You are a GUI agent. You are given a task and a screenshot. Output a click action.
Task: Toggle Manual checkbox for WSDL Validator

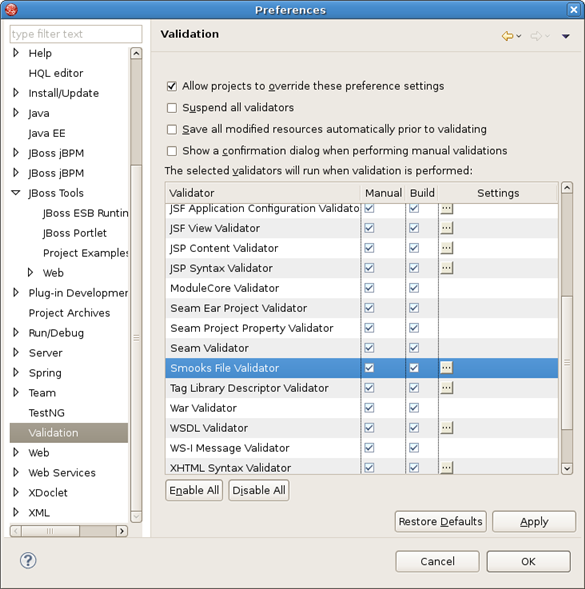tap(369, 427)
